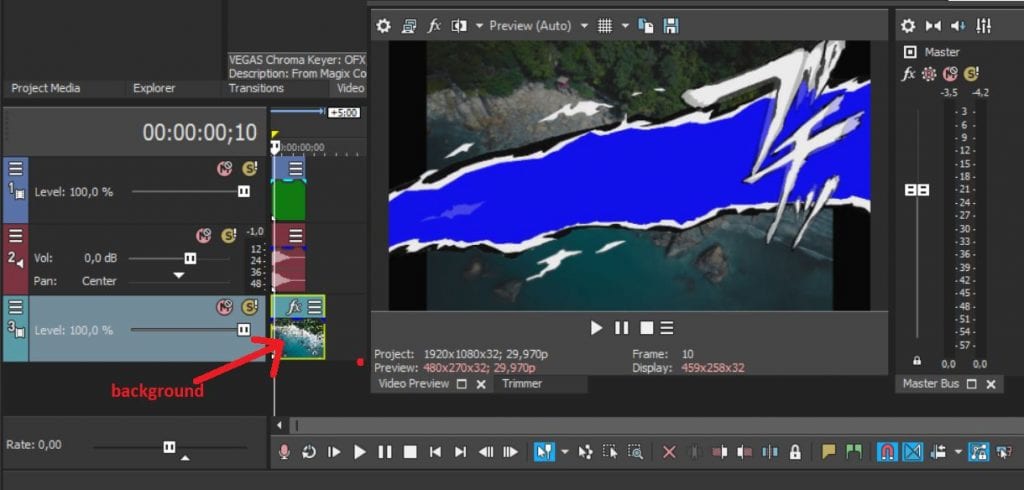Click the red delete X in toolbar
The width and height of the screenshot is (1024, 490).
coord(670,453)
